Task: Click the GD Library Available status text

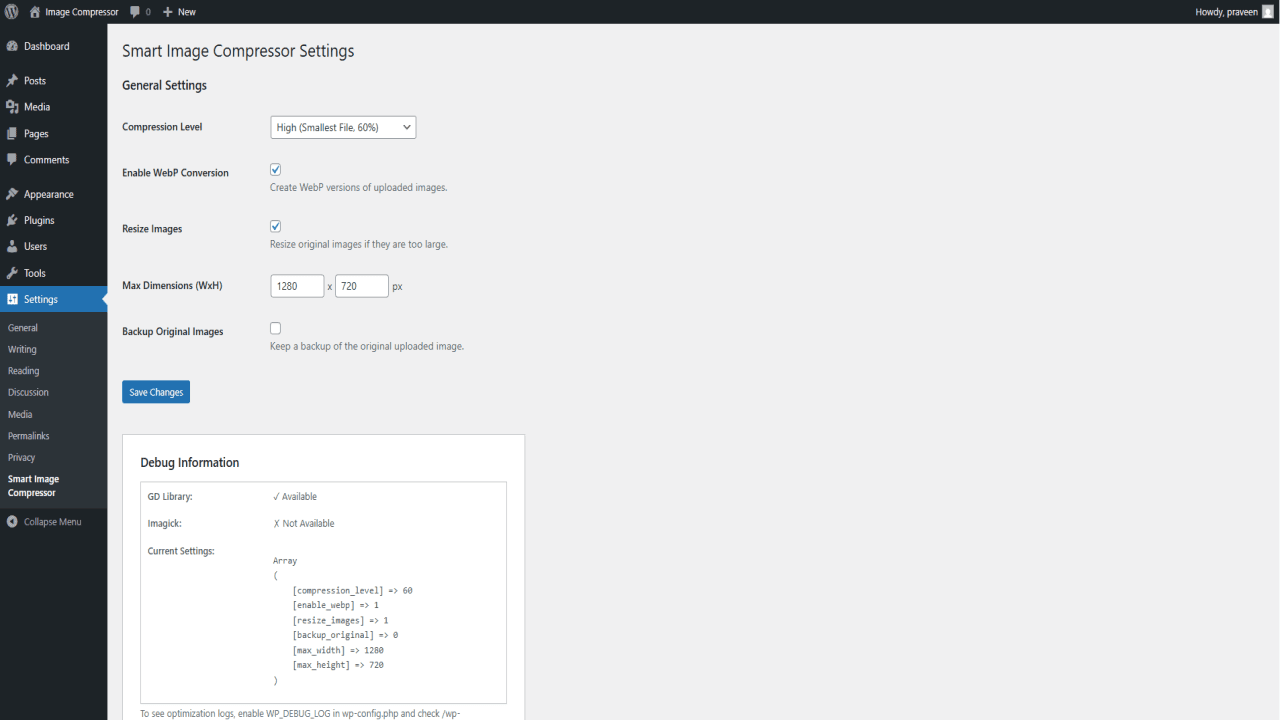Action: (x=295, y=497)
